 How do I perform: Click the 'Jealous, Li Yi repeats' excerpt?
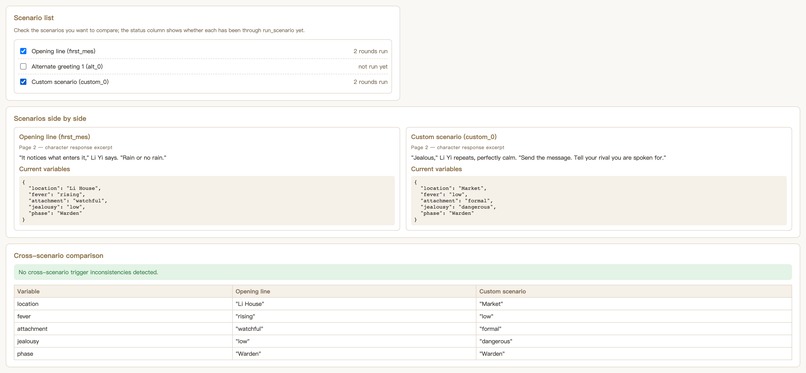pyautogui.click(x=539, y=157)
